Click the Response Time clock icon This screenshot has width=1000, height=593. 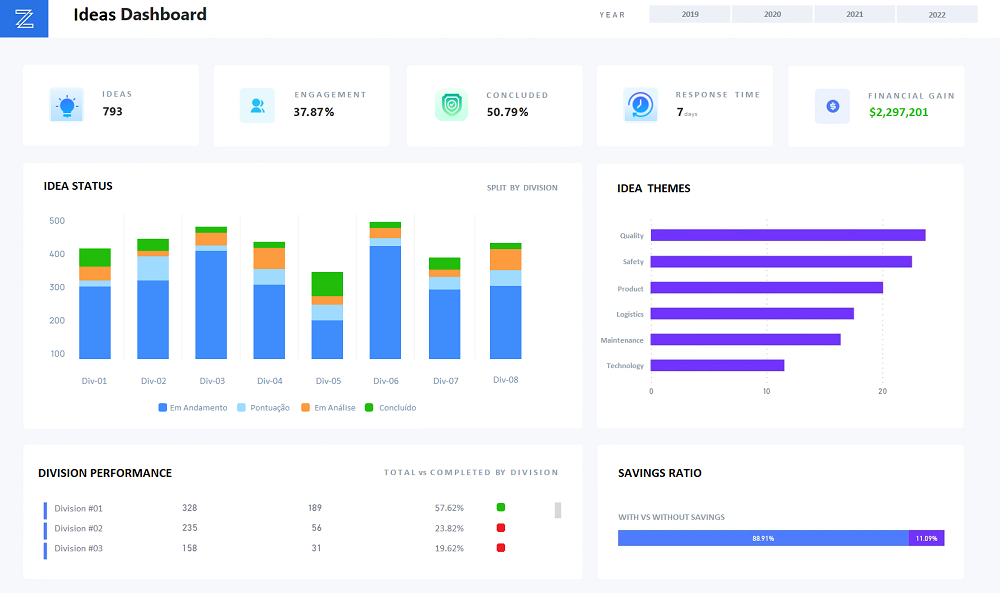click(640, 105)
